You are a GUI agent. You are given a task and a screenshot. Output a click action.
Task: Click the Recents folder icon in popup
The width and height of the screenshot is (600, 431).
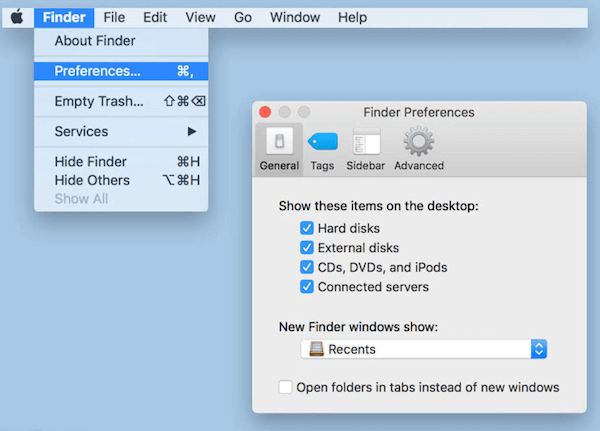point(316,349)
